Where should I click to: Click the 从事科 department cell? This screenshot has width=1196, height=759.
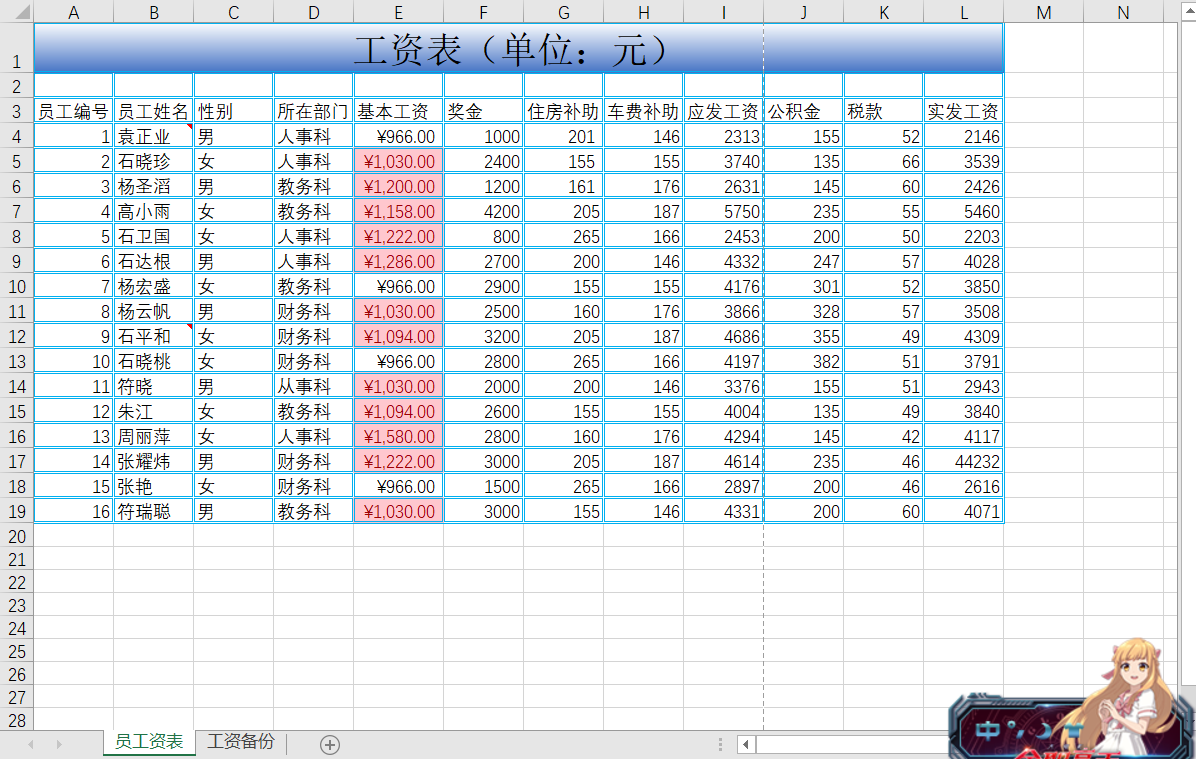(313, 387)
